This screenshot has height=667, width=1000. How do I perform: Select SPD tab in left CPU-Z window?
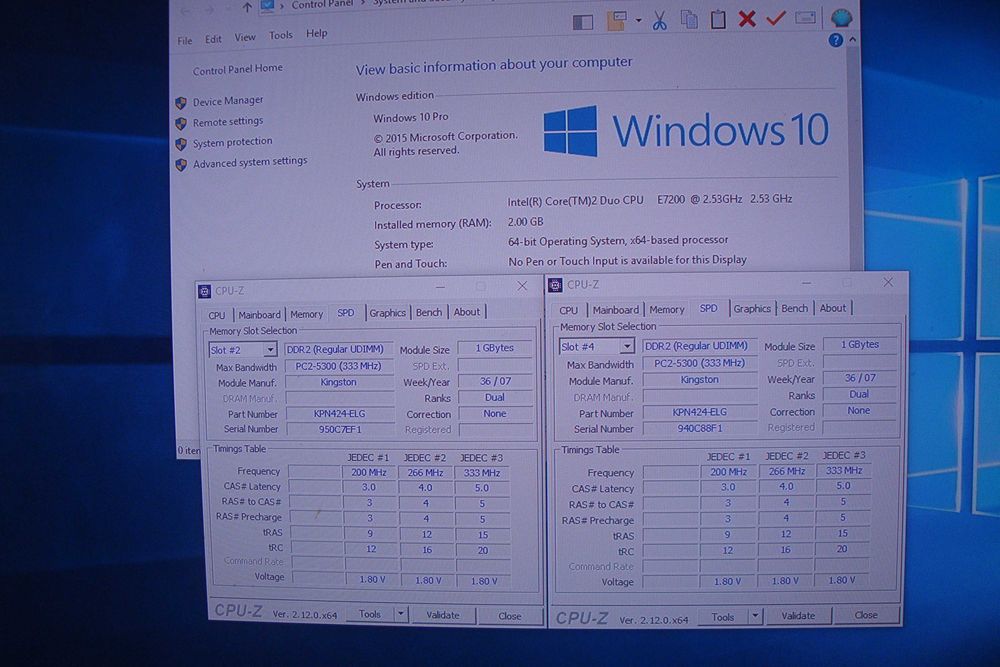click(x=346, y=312)
